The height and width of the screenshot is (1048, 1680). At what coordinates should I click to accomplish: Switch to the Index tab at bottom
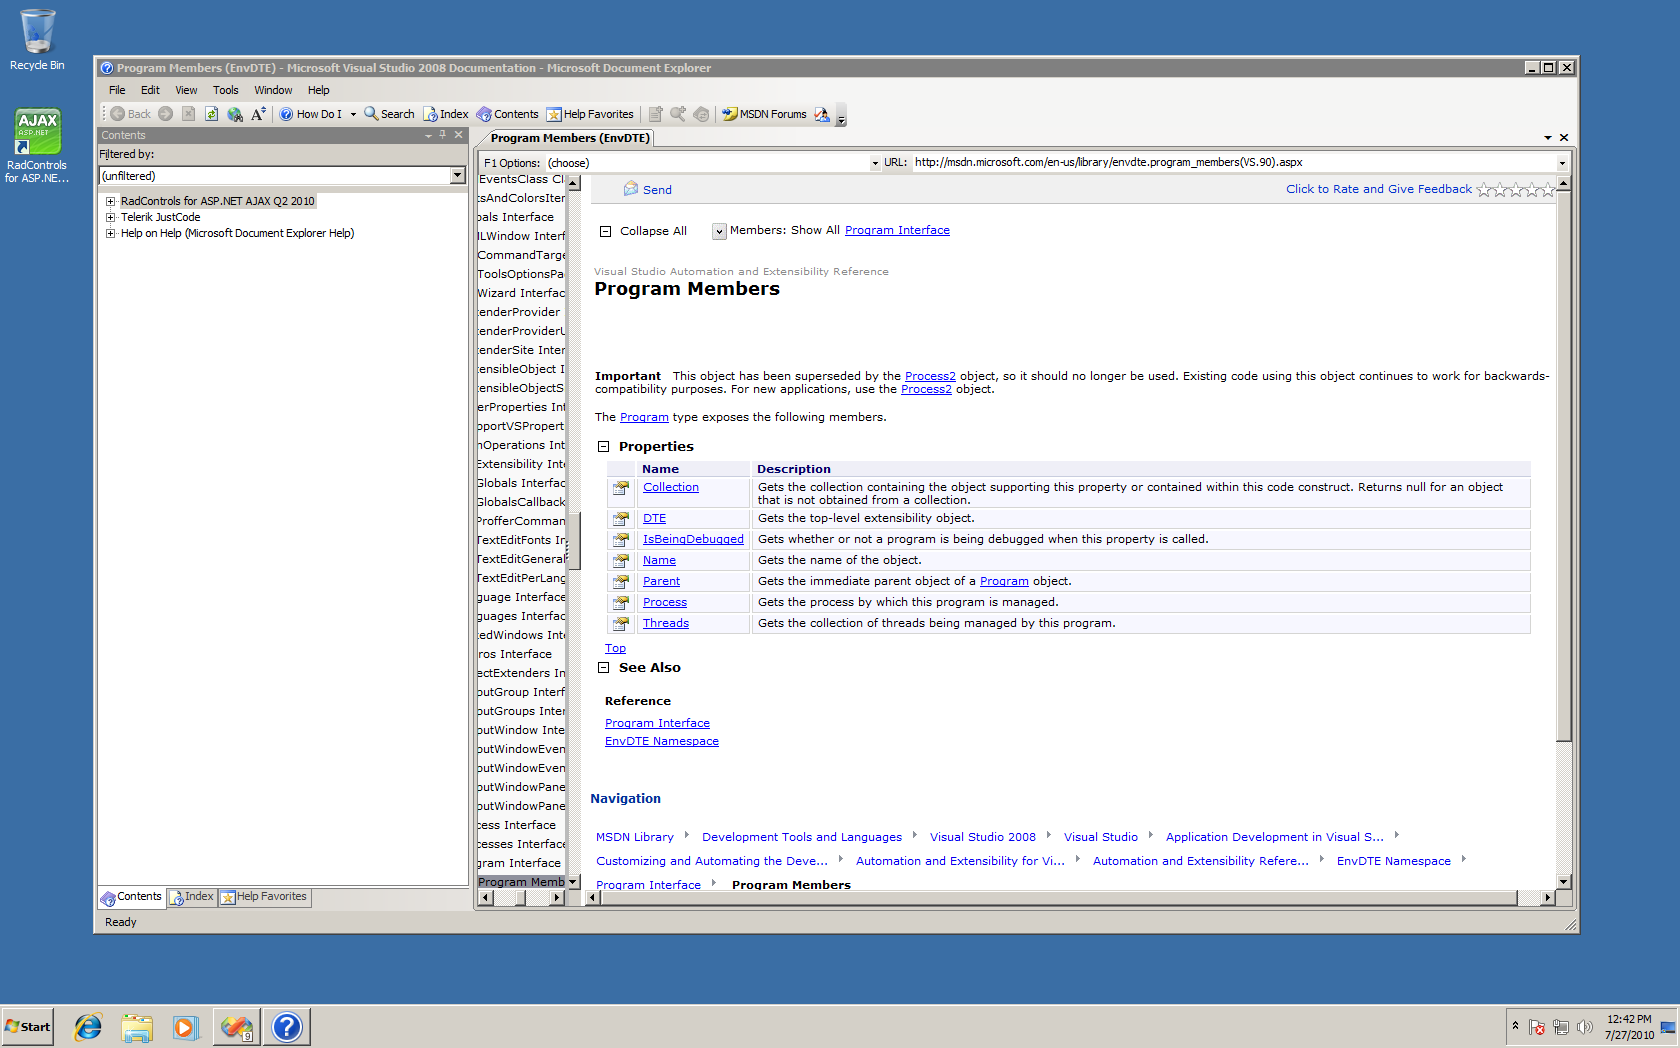click(x=191, y=897)
